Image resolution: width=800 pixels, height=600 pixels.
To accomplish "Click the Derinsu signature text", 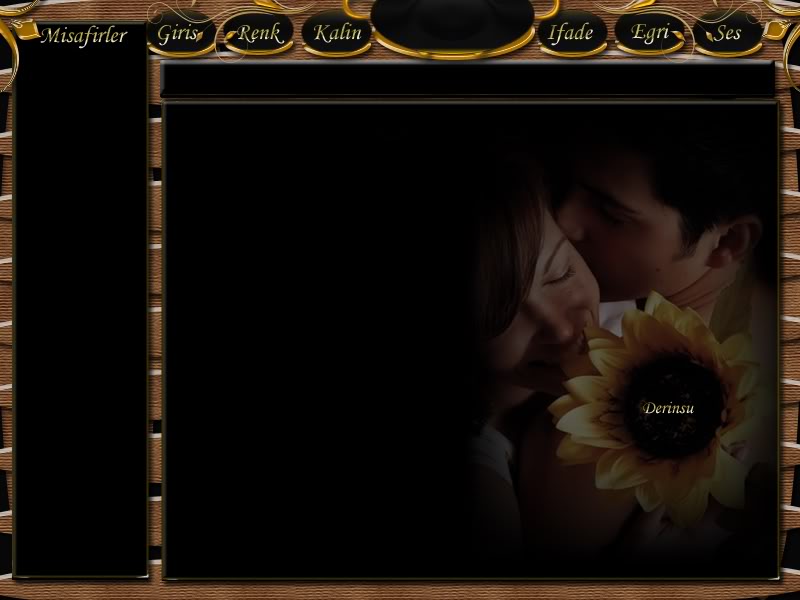I will 668,408.
